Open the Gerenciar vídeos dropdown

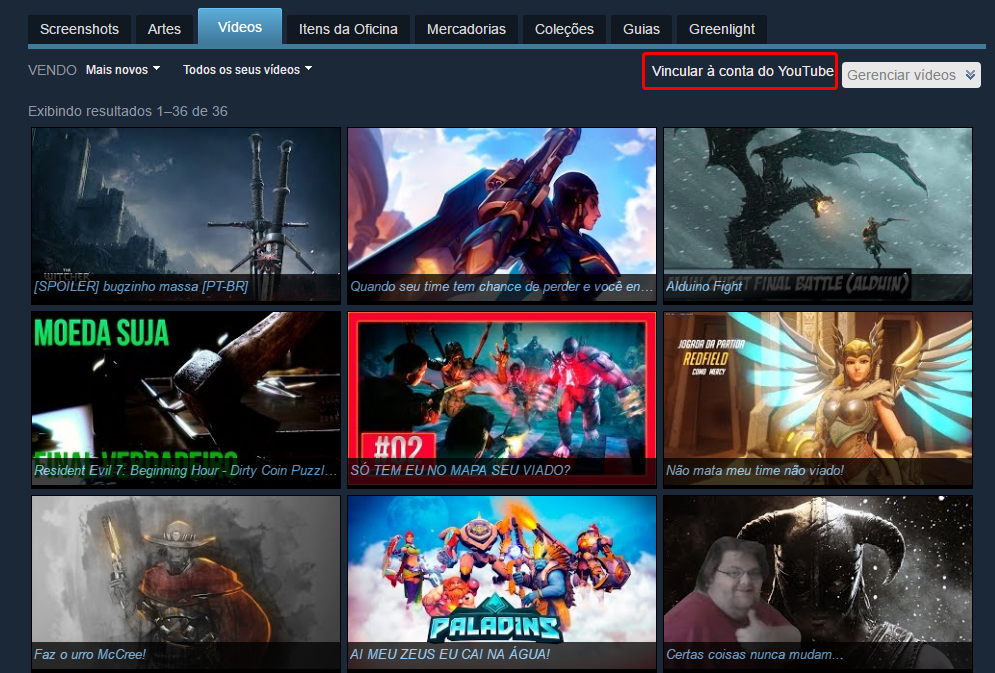coord(911,75)
